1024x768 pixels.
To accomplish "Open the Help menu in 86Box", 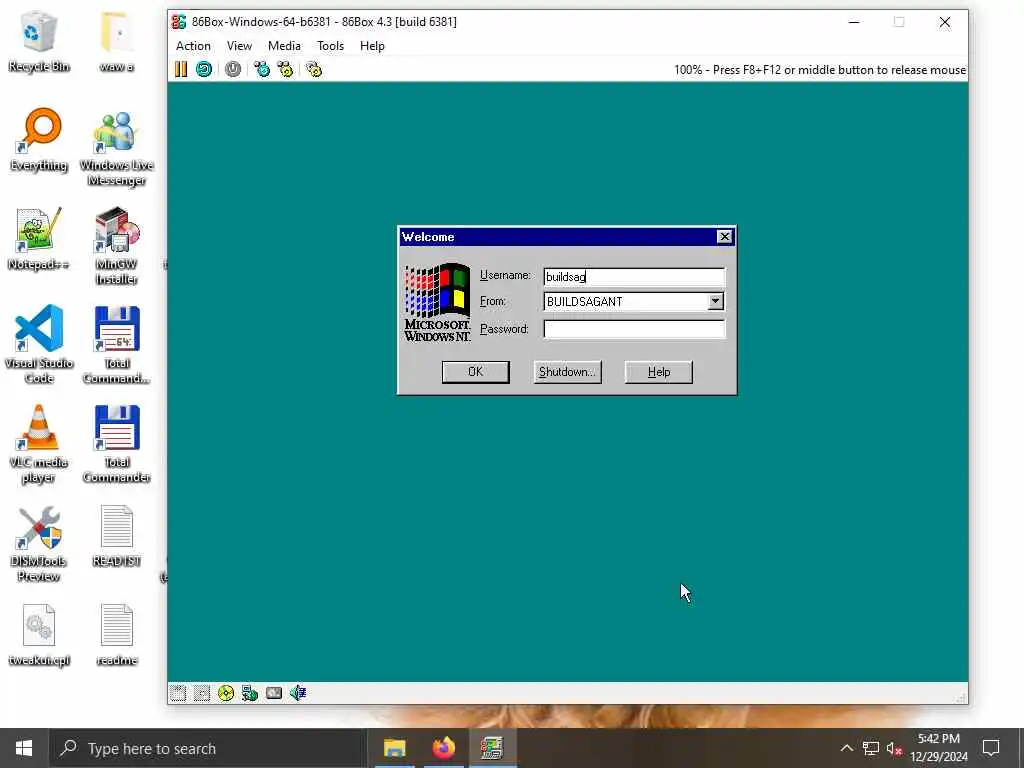I will 372,46.
